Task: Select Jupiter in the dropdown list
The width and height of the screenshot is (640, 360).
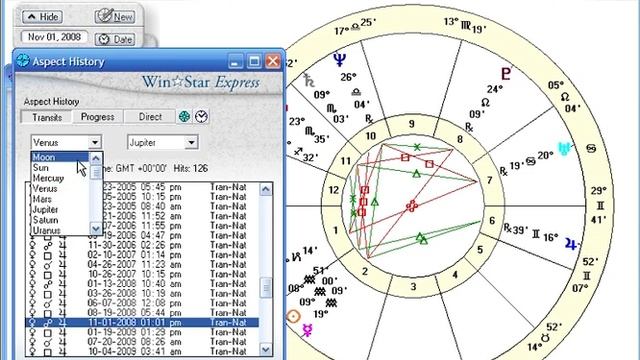Action: [x=60, y=210]
